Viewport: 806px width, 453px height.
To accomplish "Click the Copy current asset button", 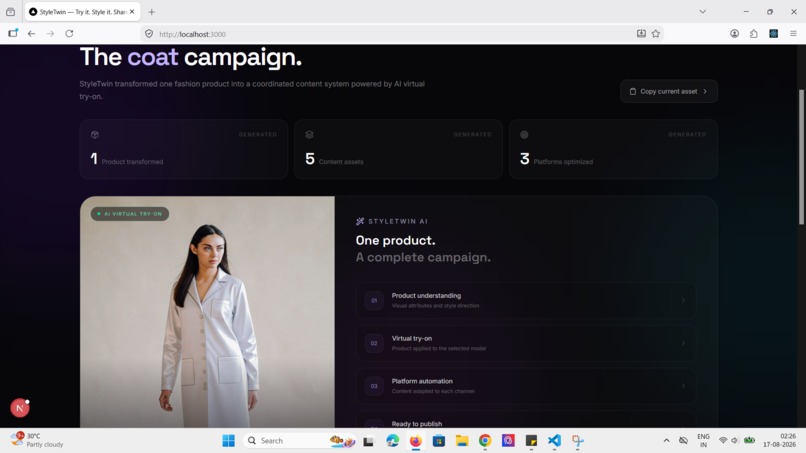I will pyautogui.click(x=669, y=92).
